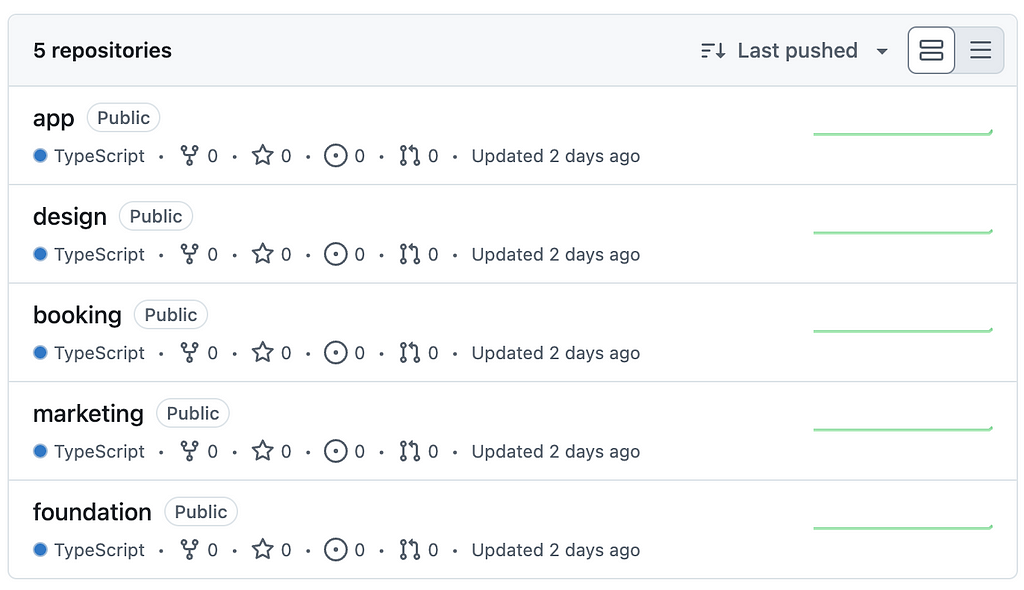The height and width of the screenshot is (590, 1024).
Task: Open the issues icon for booking repository
Action: coord(336,353)
